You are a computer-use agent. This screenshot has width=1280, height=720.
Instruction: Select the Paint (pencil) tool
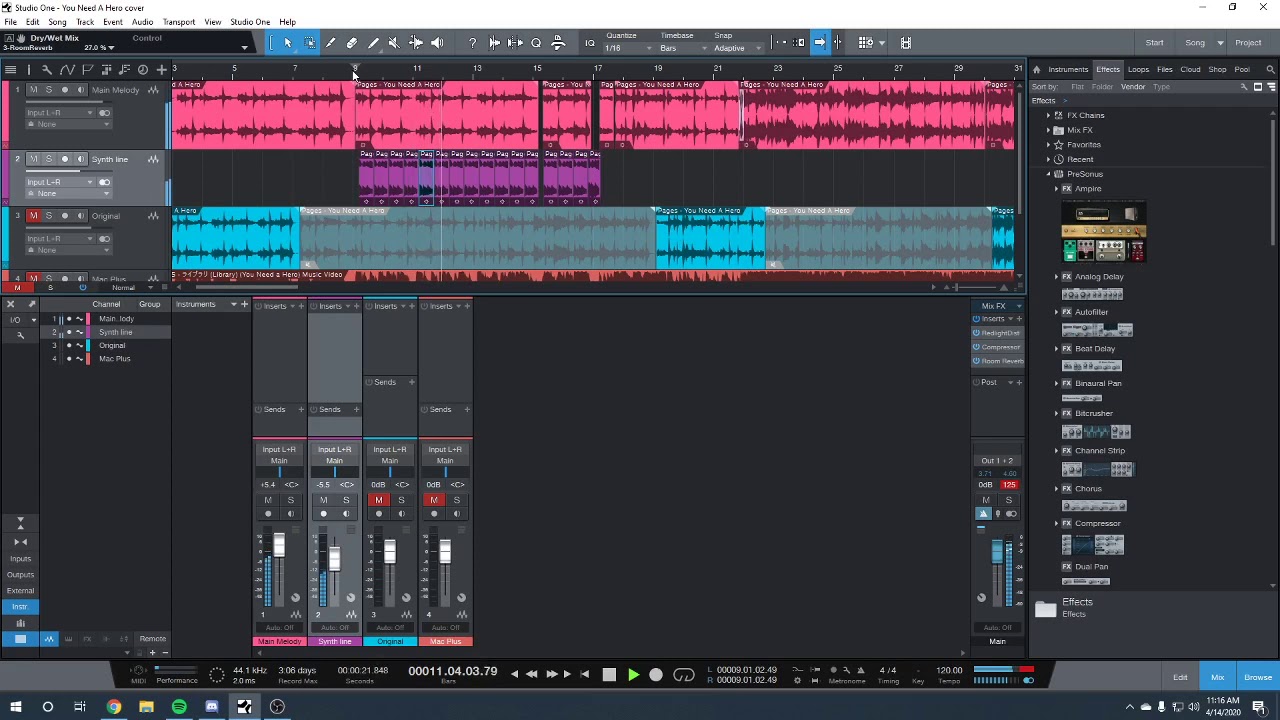click(373, 43)
